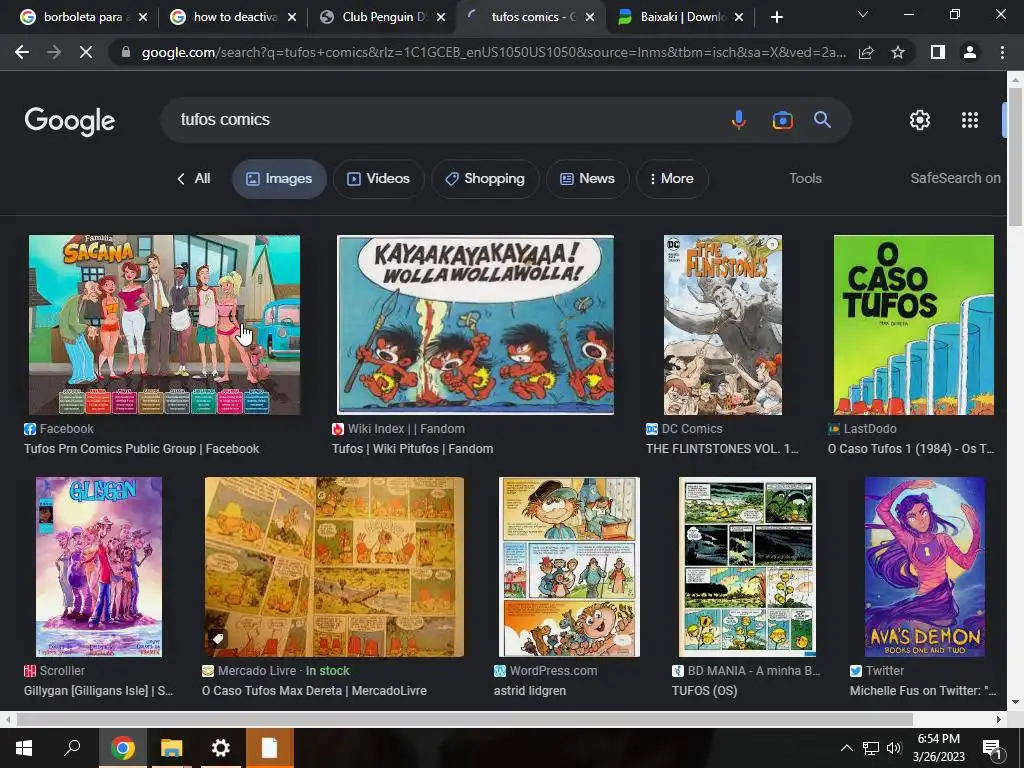Select the Images filter chip
The height and width of the screenshot is (768, 1024).
(x=280, y=178)
